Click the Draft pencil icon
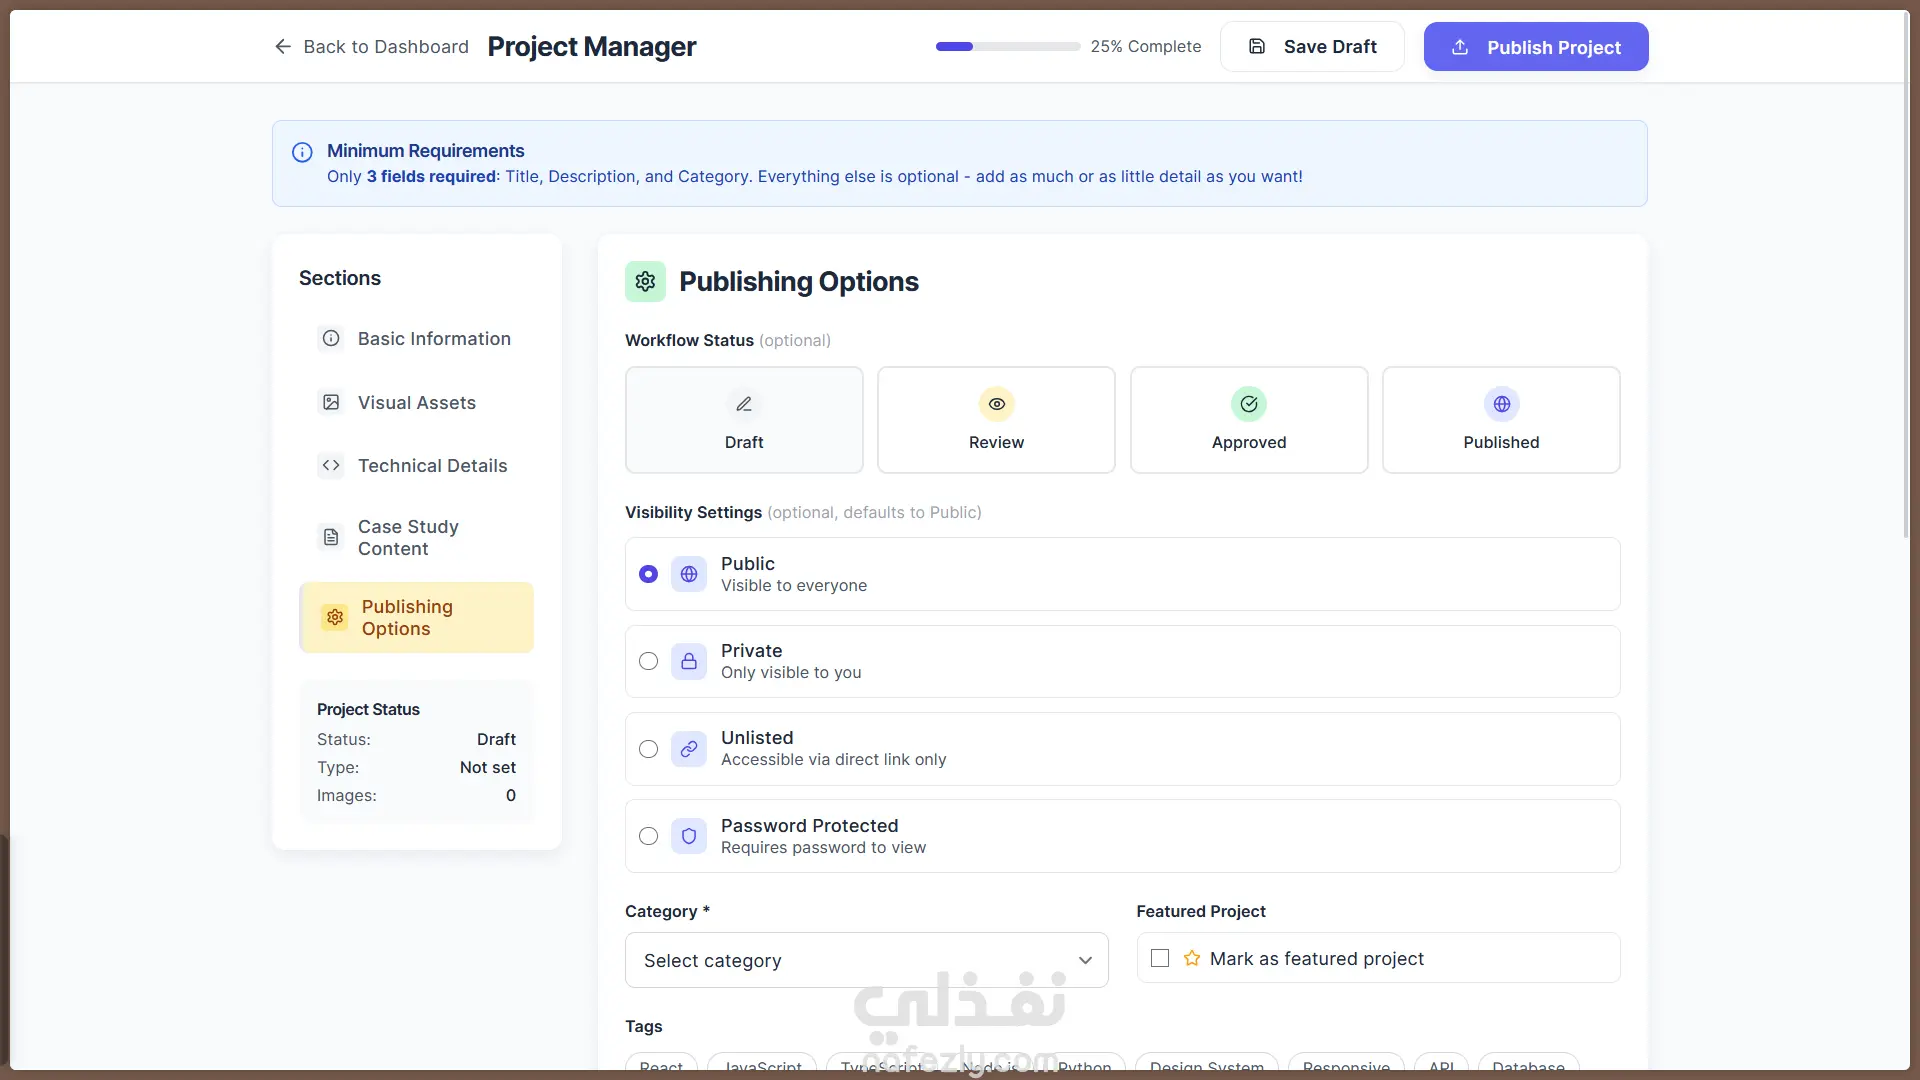The image size is (1920, 1080). coord(744,404)
